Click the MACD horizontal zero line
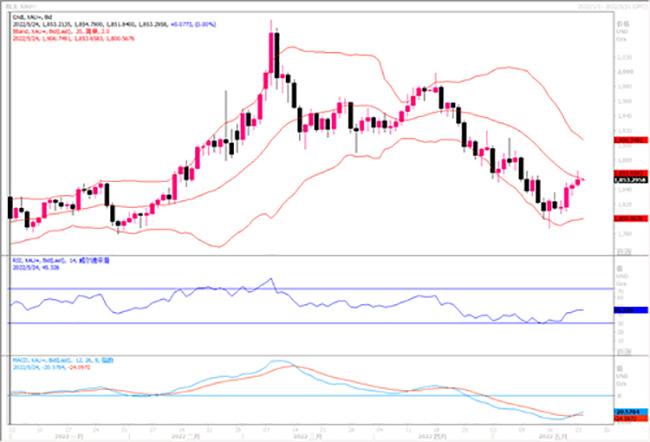Image resolution: width=650 pixels, height=442 pixels. tap(300, 394)
